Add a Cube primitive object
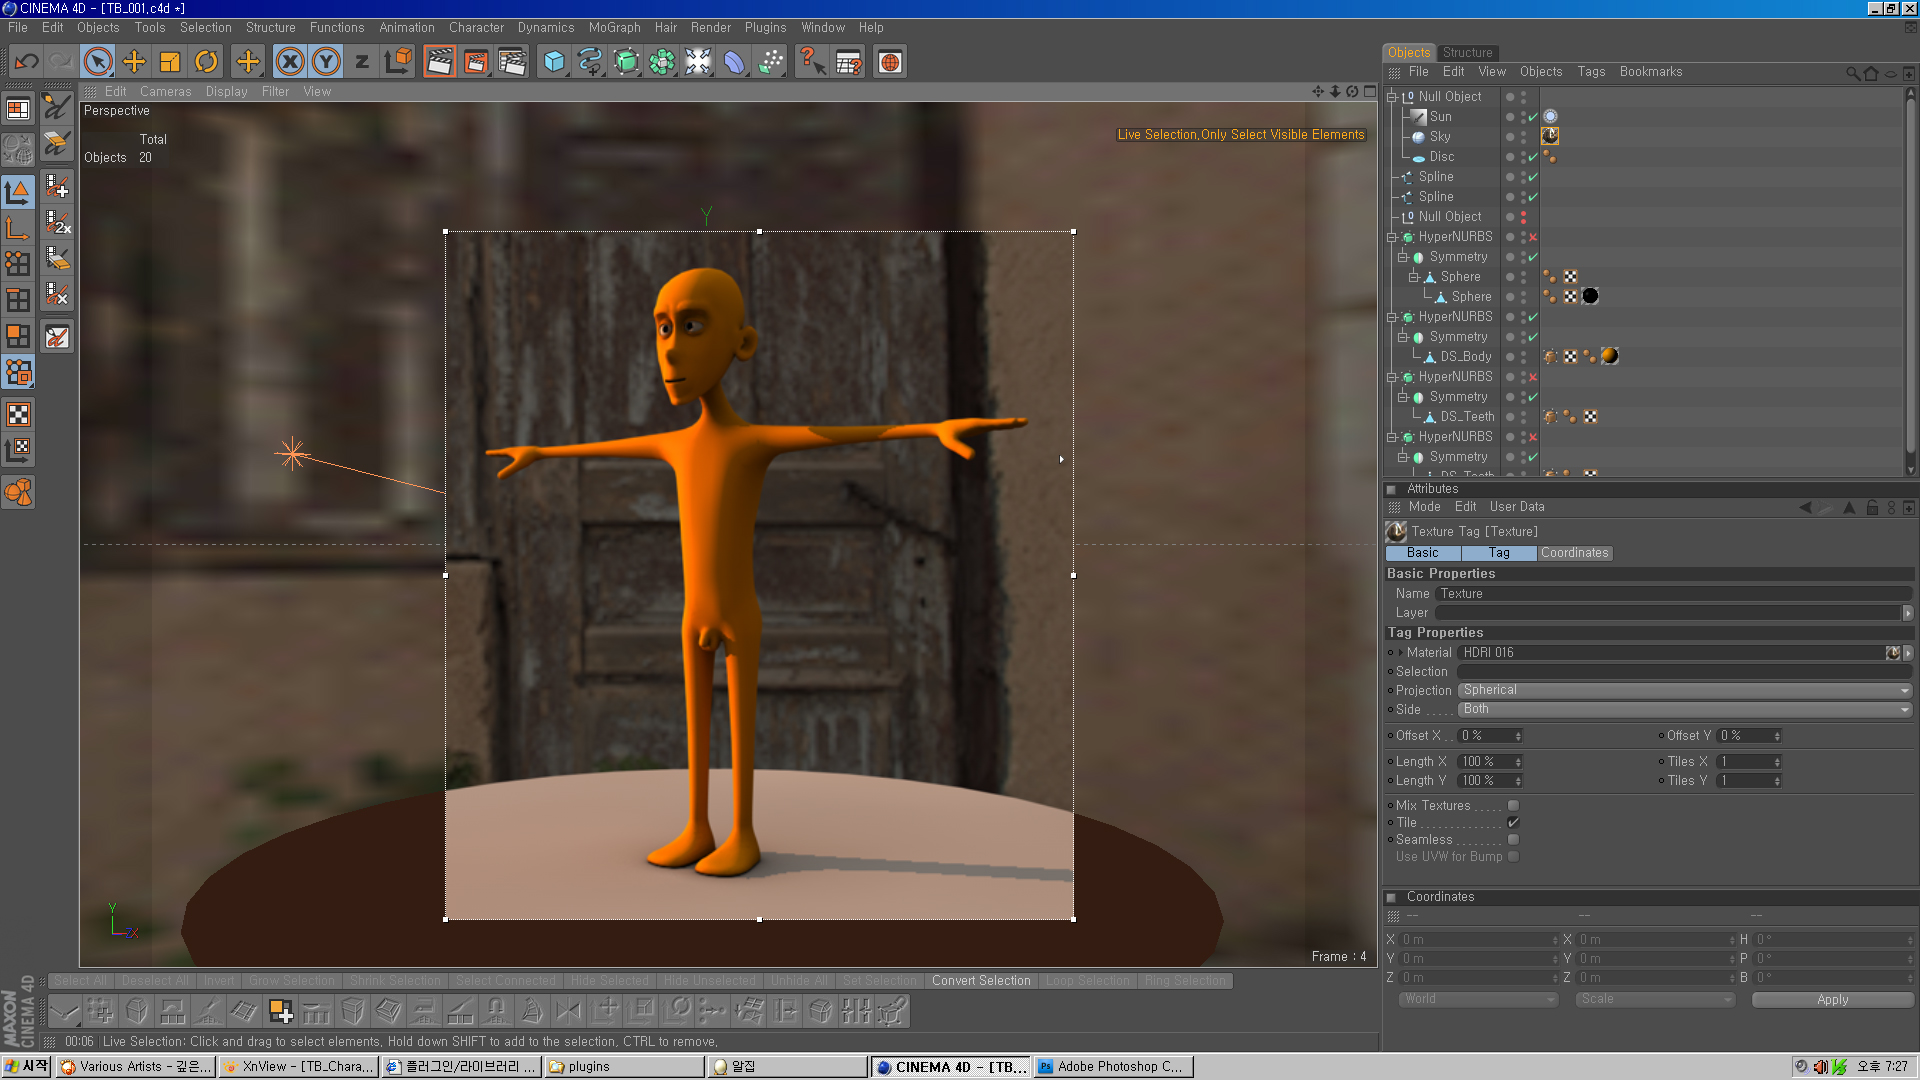 click(x=554, y=62)
